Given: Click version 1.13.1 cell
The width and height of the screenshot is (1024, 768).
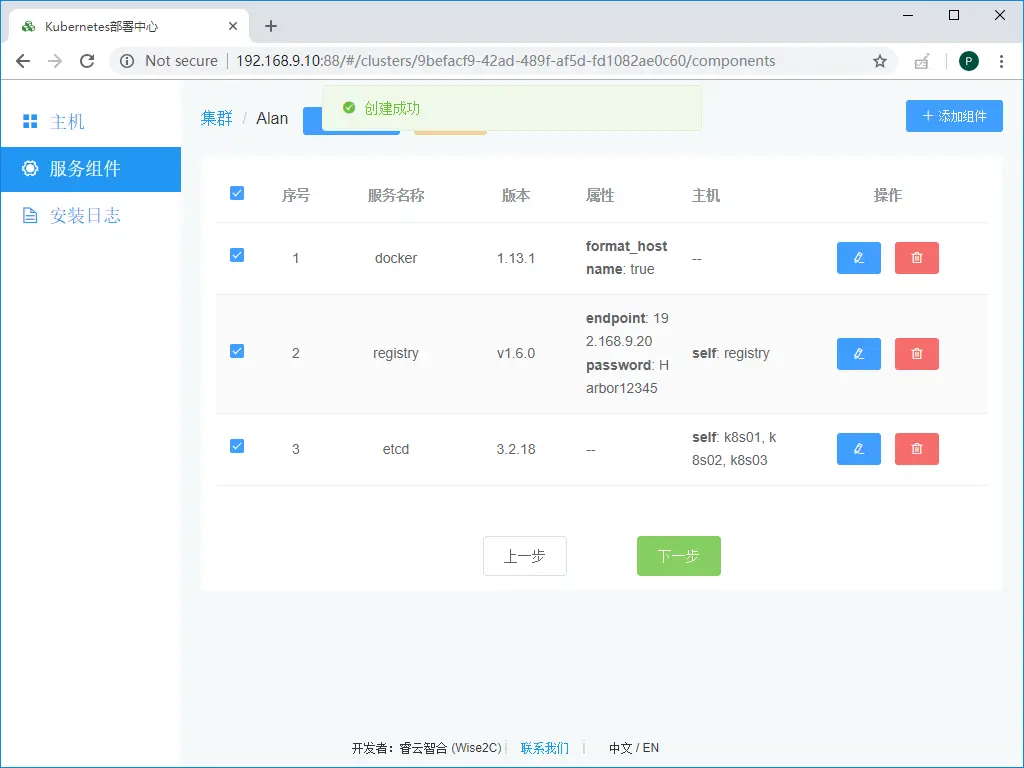Looking at the screenshot, I should click(516, 259).
